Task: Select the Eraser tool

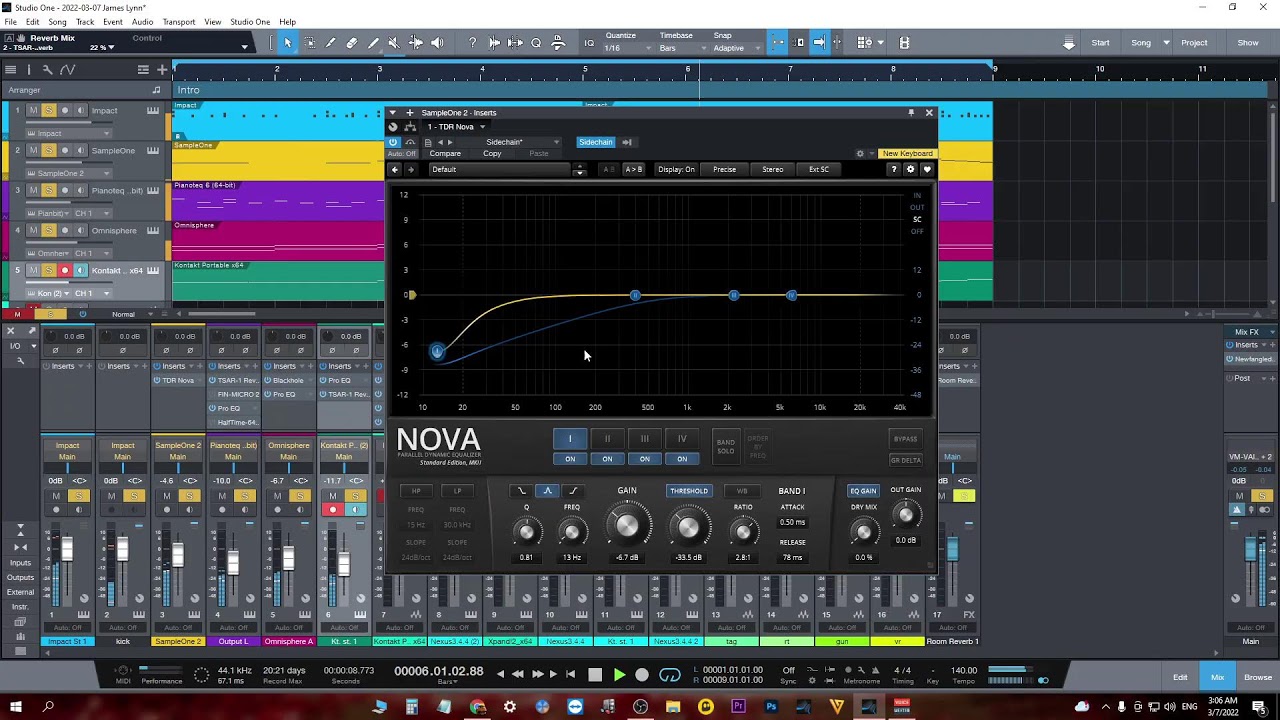Action: tap(352, 43)
